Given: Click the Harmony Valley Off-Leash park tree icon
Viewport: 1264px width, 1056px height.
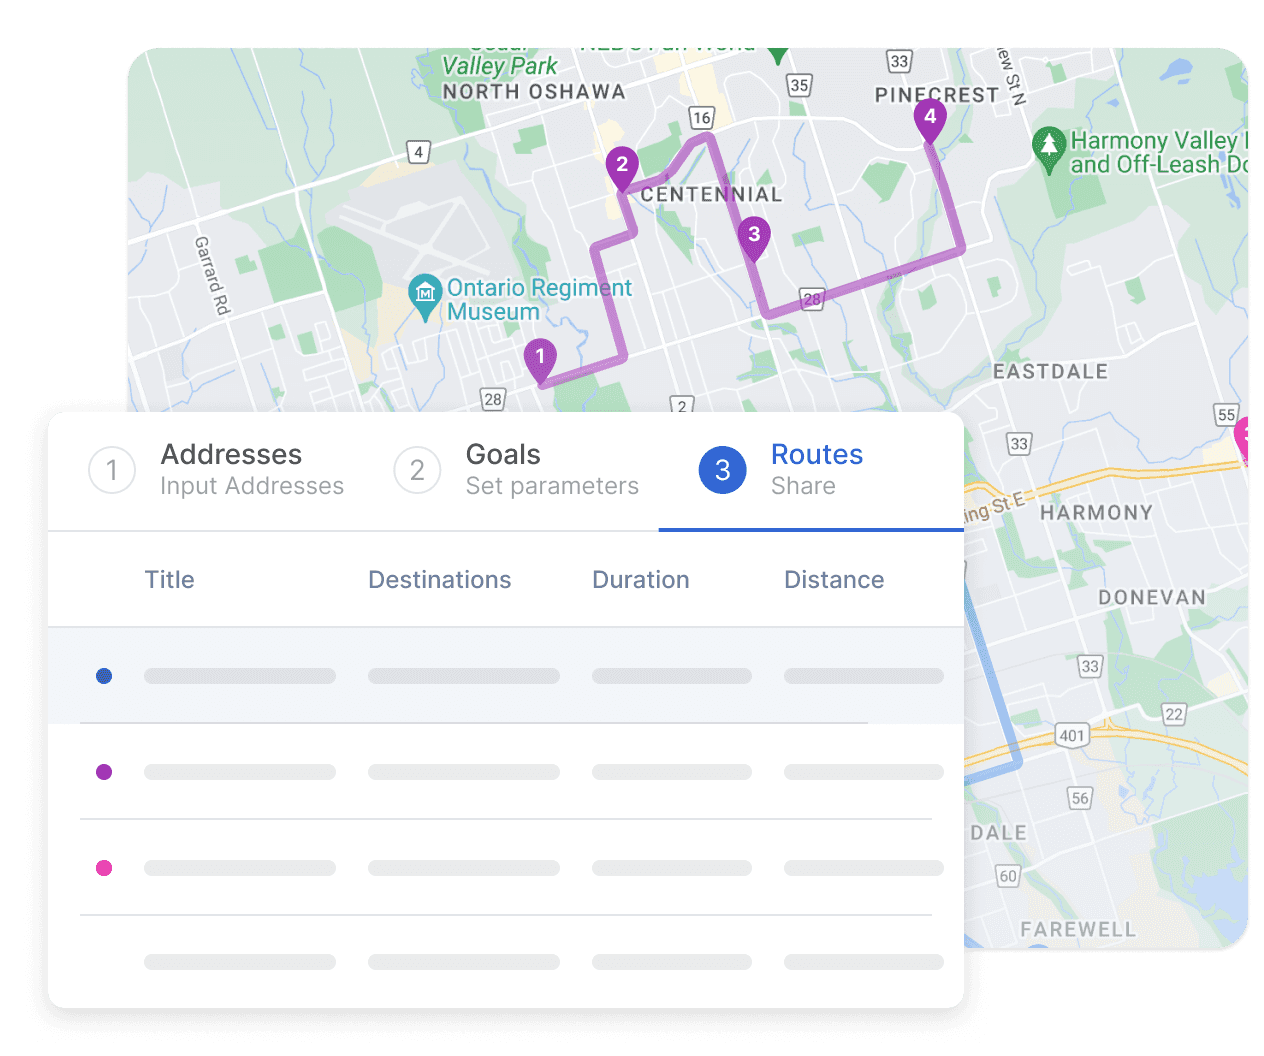Looking at the screenshot, I should (x=1048, y=150).
